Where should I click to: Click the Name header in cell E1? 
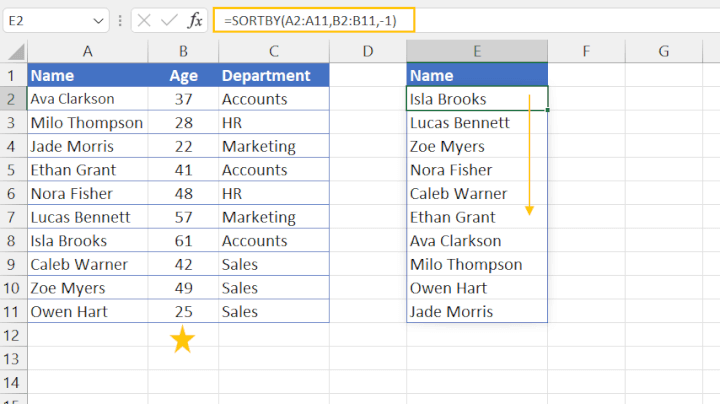tap(477, 75)
